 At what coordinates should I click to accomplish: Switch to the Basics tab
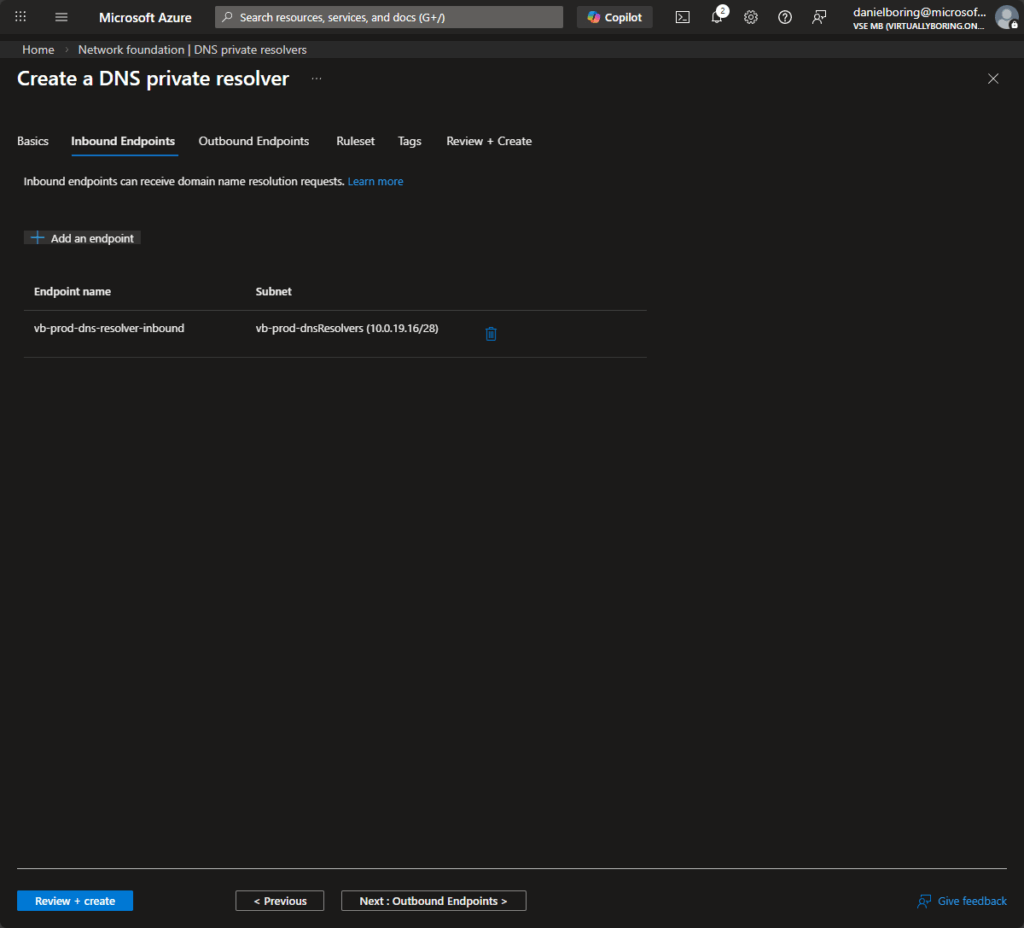tap(33, 141)
